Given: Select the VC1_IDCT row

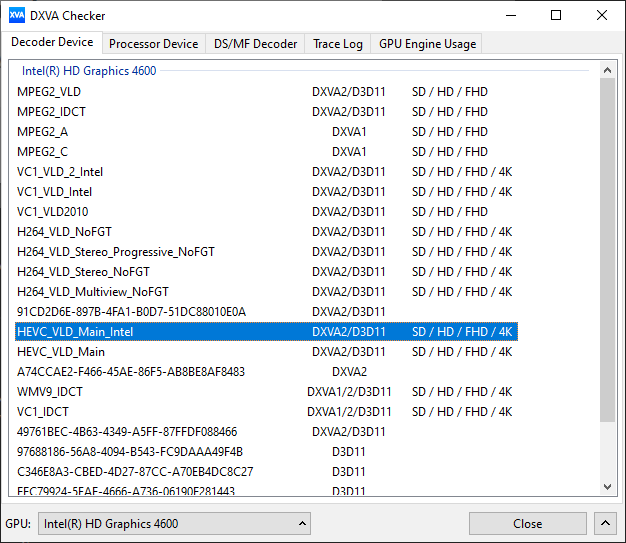Looking at the screenshot, I should click(x=266, y=412).
